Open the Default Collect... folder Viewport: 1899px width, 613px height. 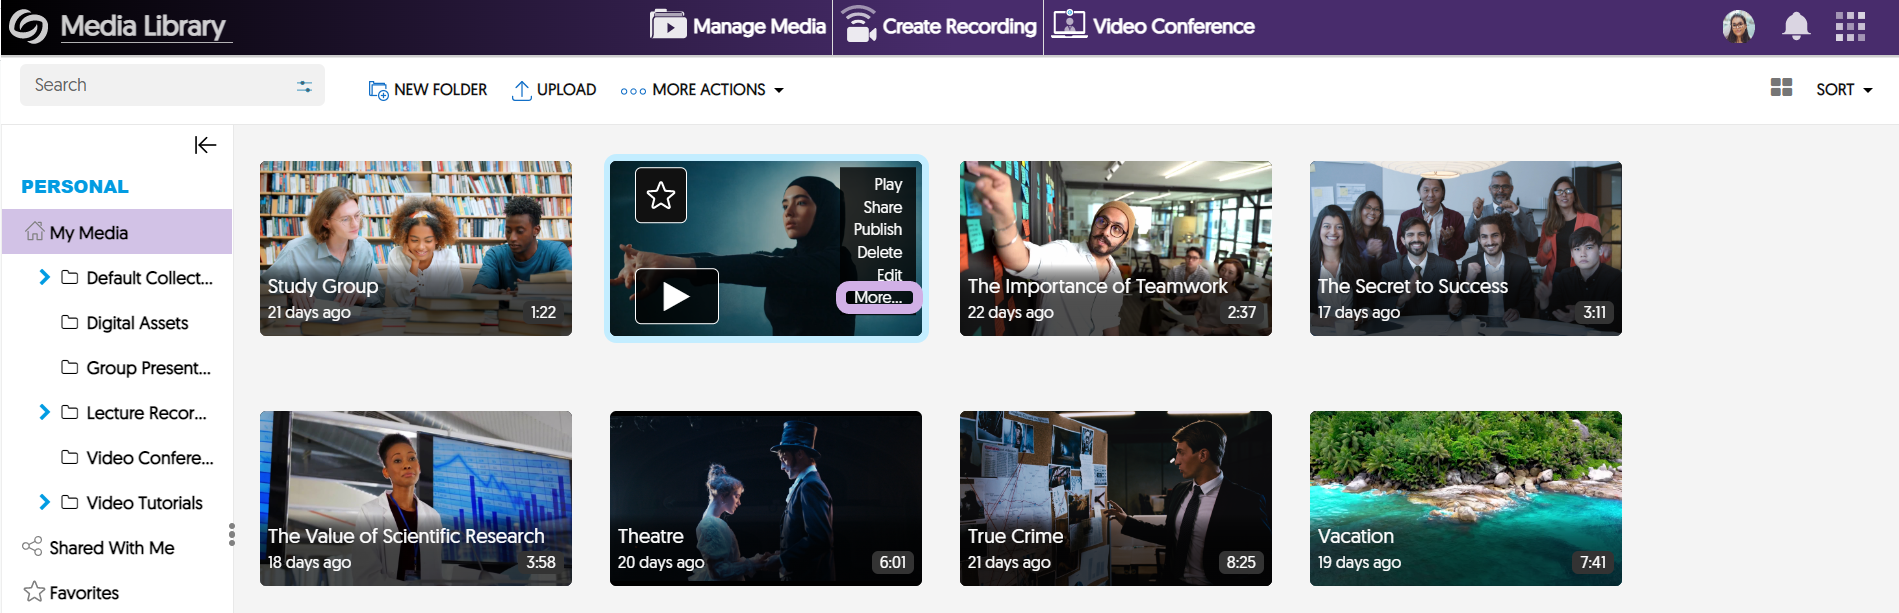pyautogui.click(x=138, y=278)
